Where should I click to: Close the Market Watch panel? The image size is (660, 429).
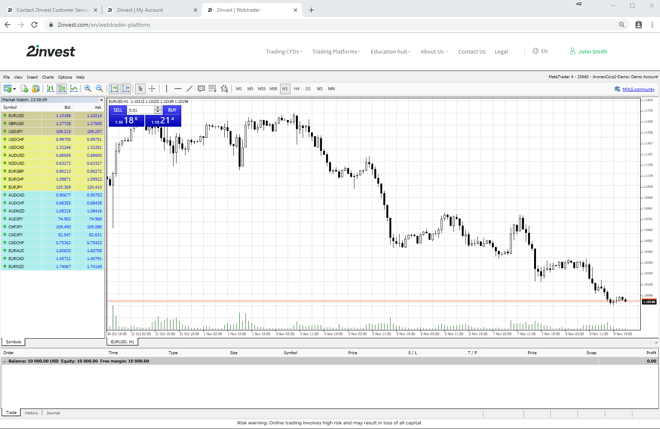(101, 100)
